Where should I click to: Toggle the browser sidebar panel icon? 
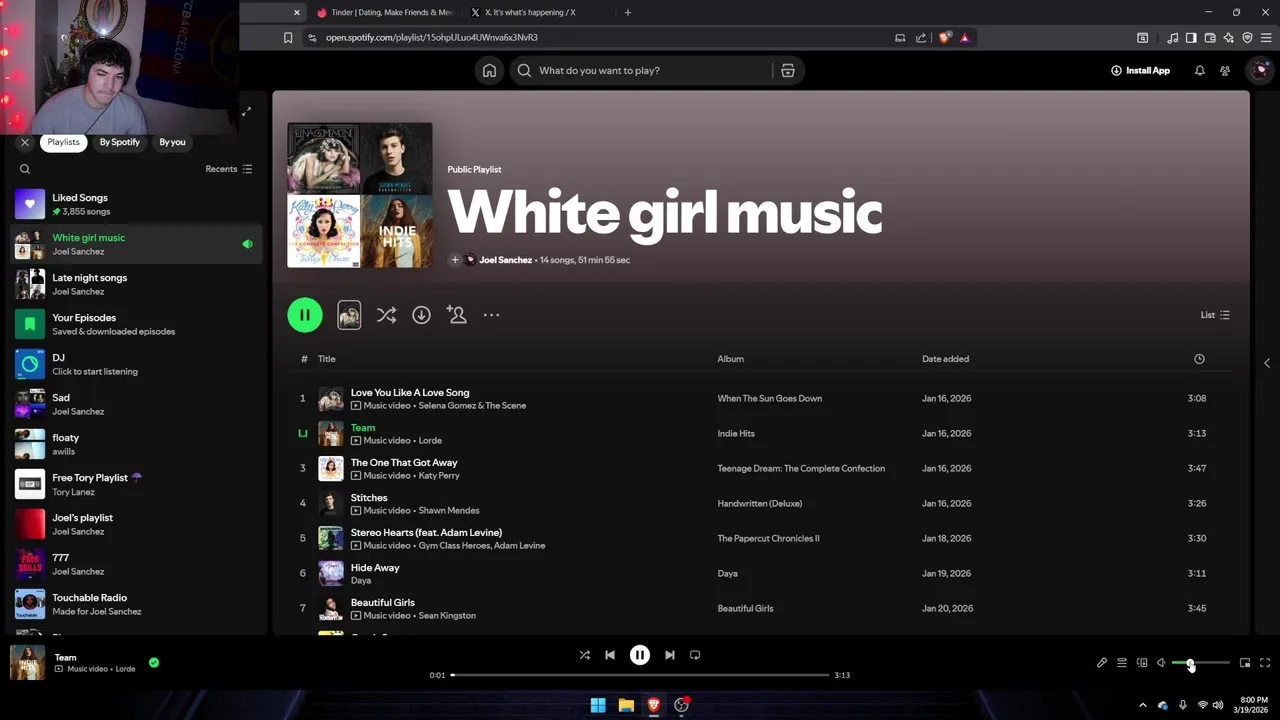click(1191, 38)
